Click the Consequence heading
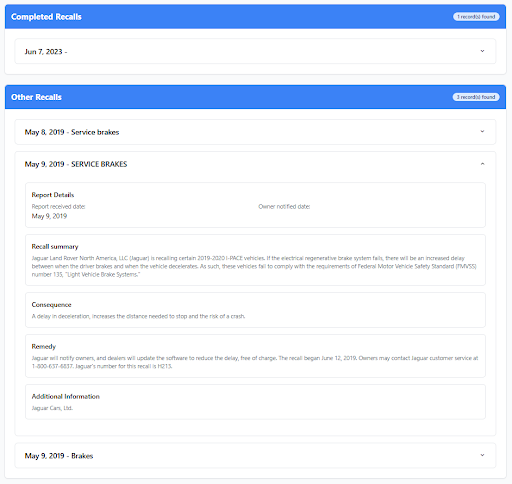This screenshot has height=484, width=512. tap(51, 305)
